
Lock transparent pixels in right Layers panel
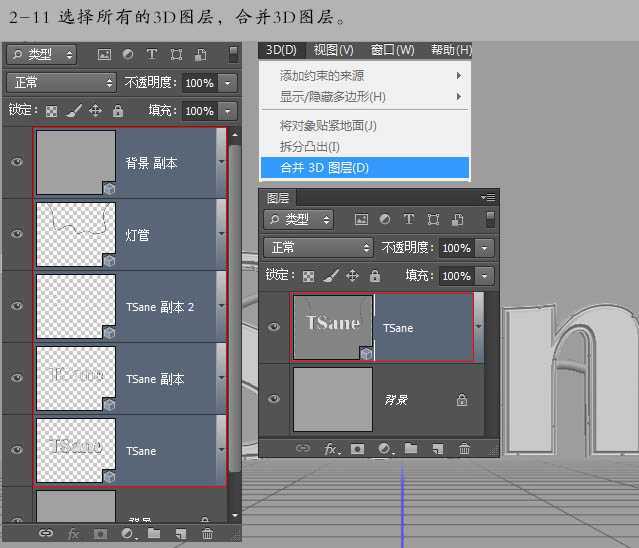click(x=308, y=276)
